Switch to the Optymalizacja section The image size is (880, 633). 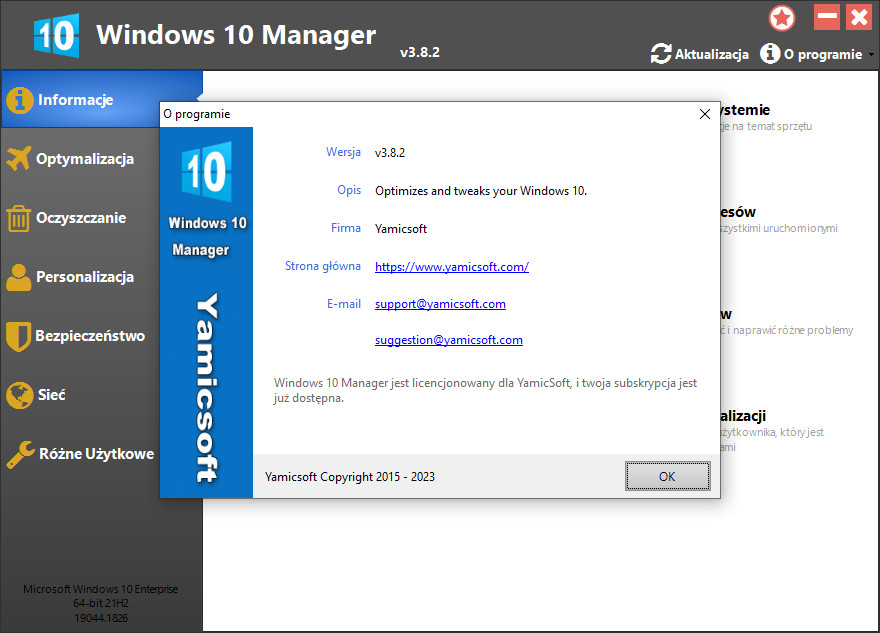85,159
